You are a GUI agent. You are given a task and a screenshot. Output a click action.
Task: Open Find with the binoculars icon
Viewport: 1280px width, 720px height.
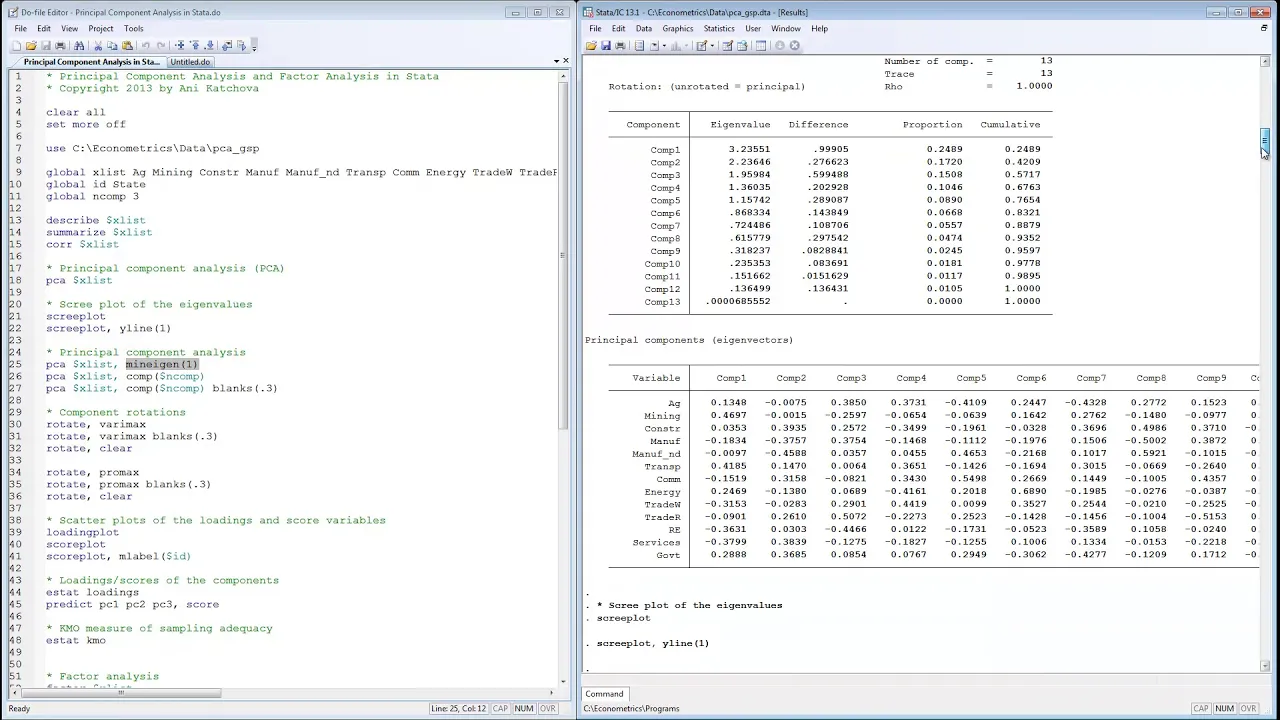[79, 46]
